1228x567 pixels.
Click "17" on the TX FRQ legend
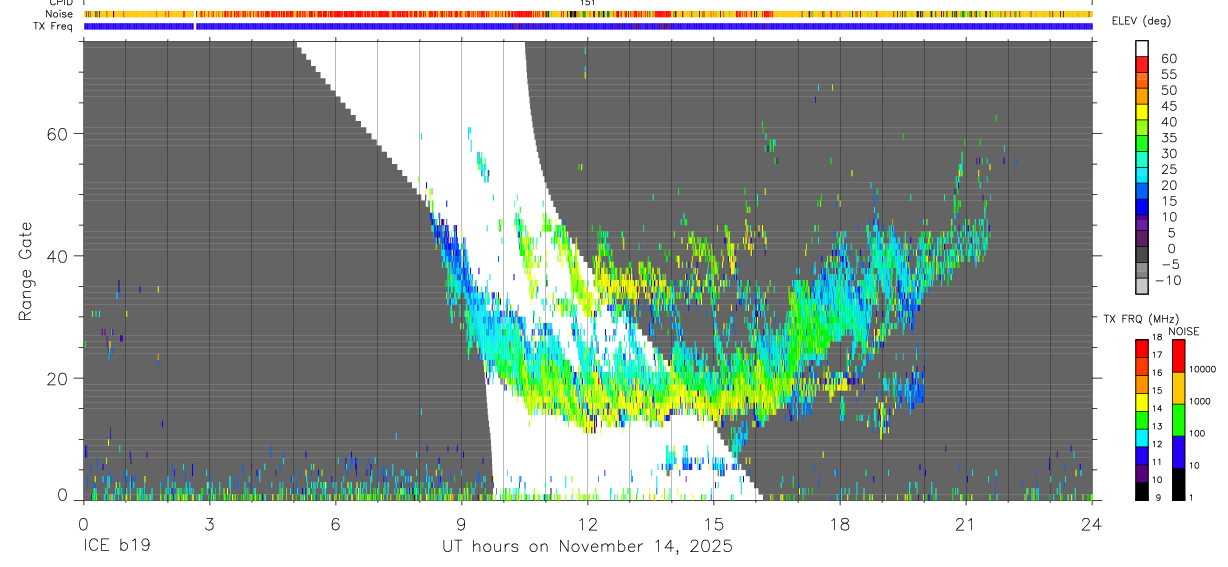click(x=1157, y=355)
